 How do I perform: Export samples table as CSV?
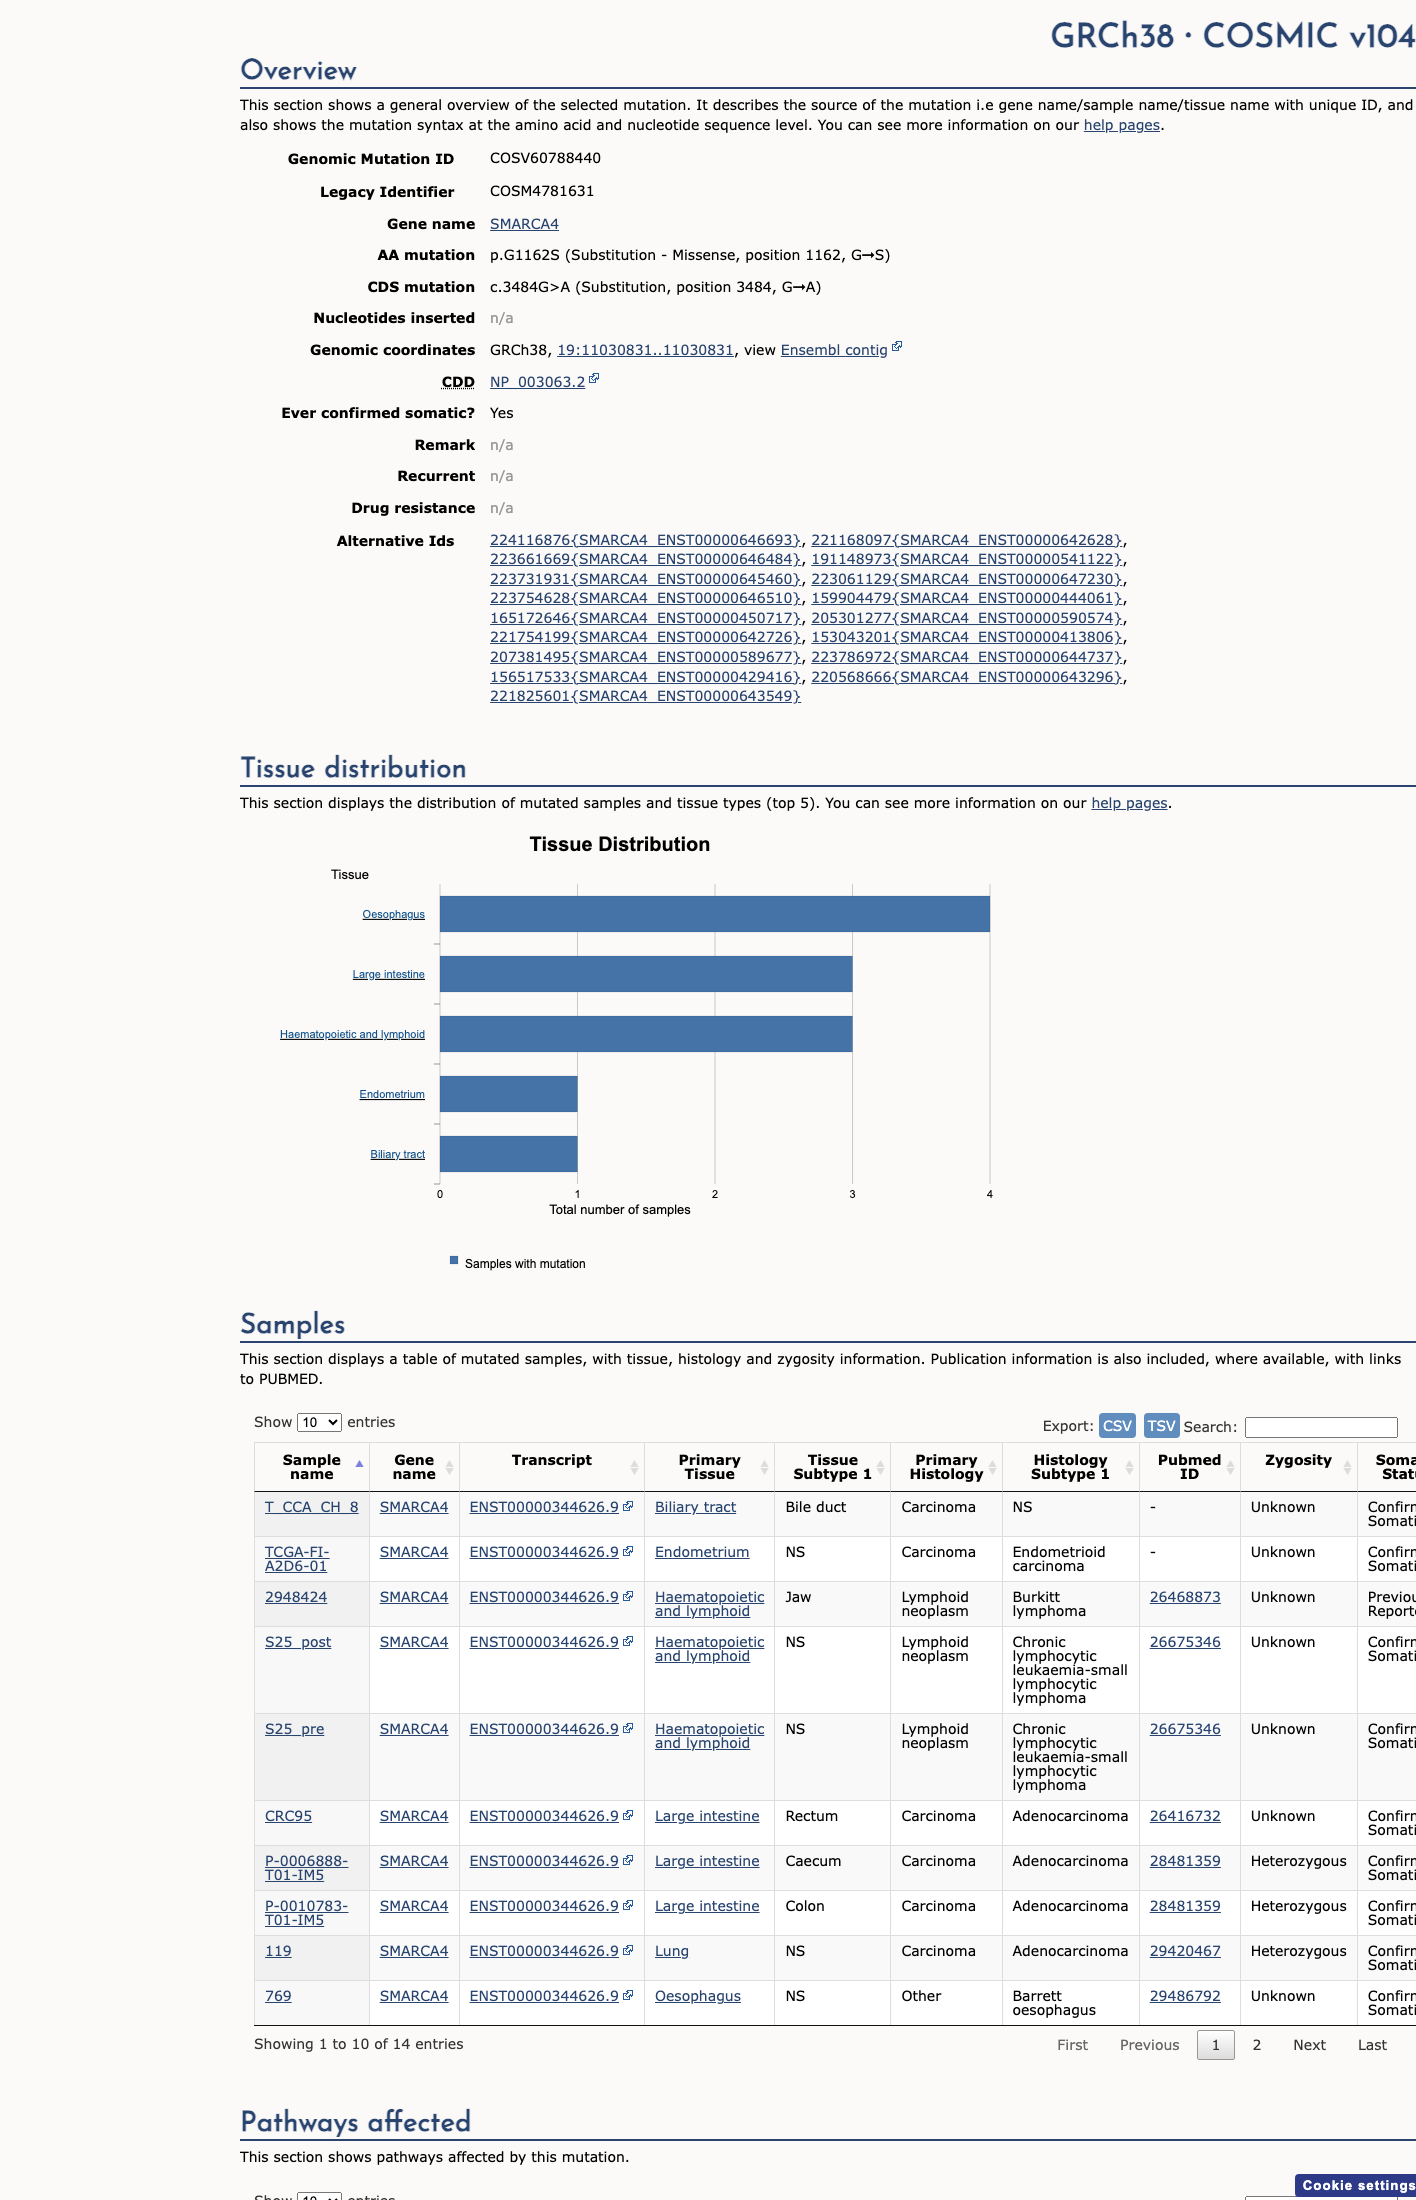coord(1117,1426)
